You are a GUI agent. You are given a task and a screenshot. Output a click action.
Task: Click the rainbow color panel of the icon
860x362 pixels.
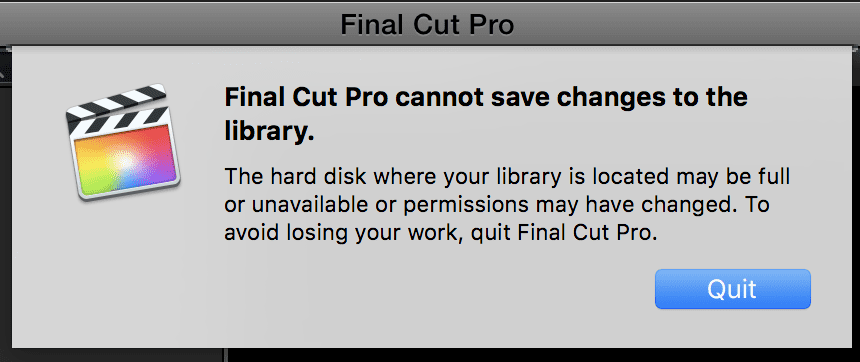(x=127, y=161)
